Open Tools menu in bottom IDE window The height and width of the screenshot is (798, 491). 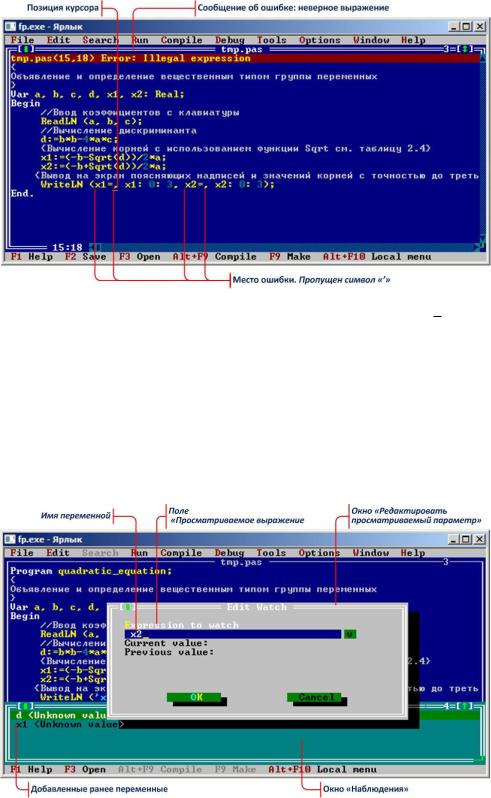click(271, 553)
